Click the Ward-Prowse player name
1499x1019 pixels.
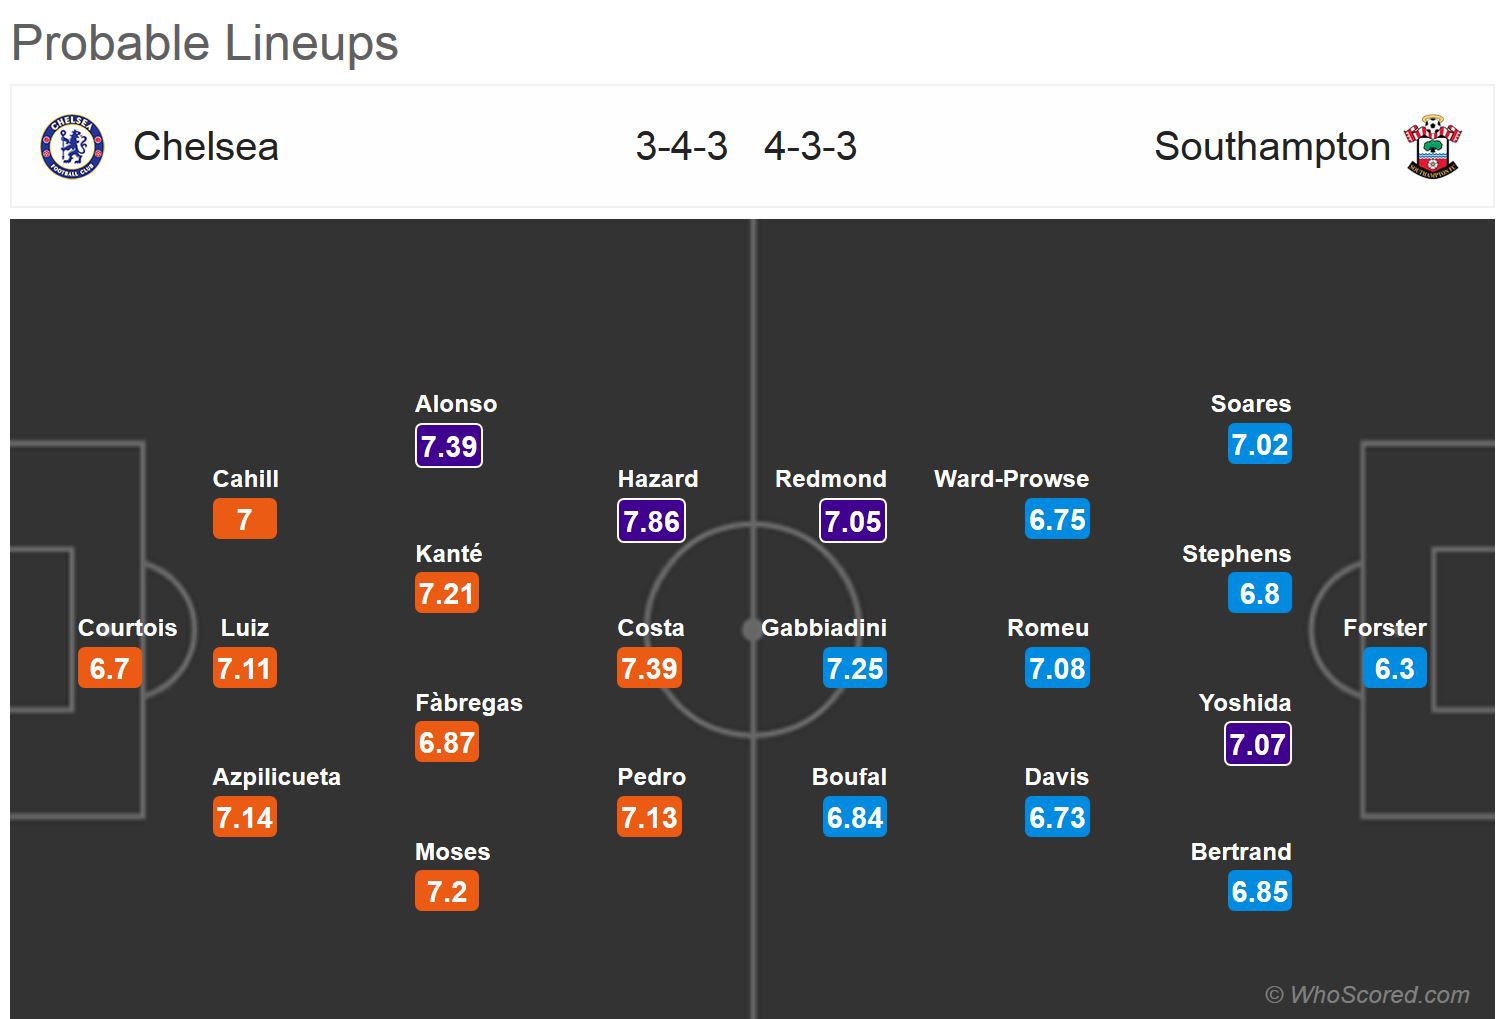pos(1011,479)
